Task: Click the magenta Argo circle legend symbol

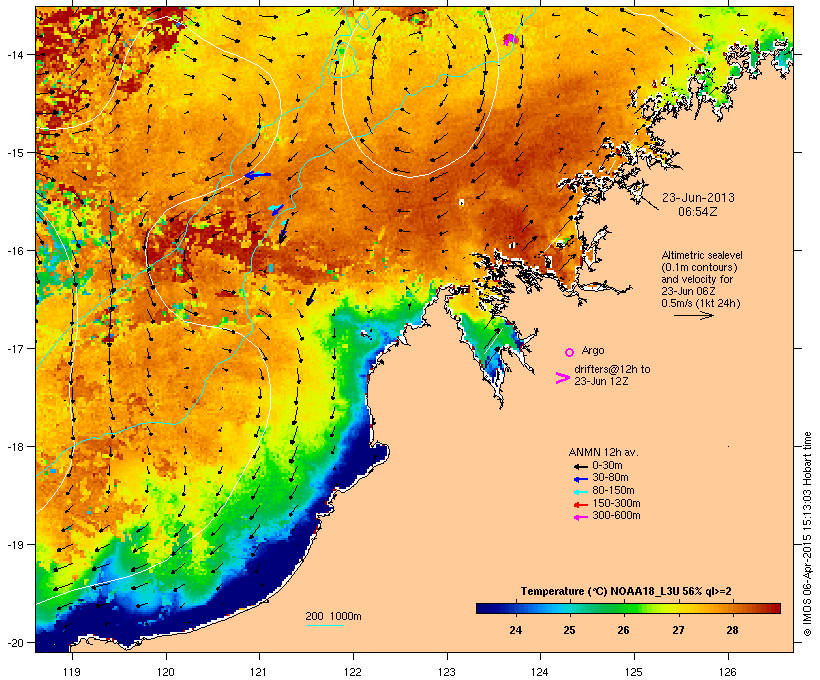Action: click(x=570, y=352)
